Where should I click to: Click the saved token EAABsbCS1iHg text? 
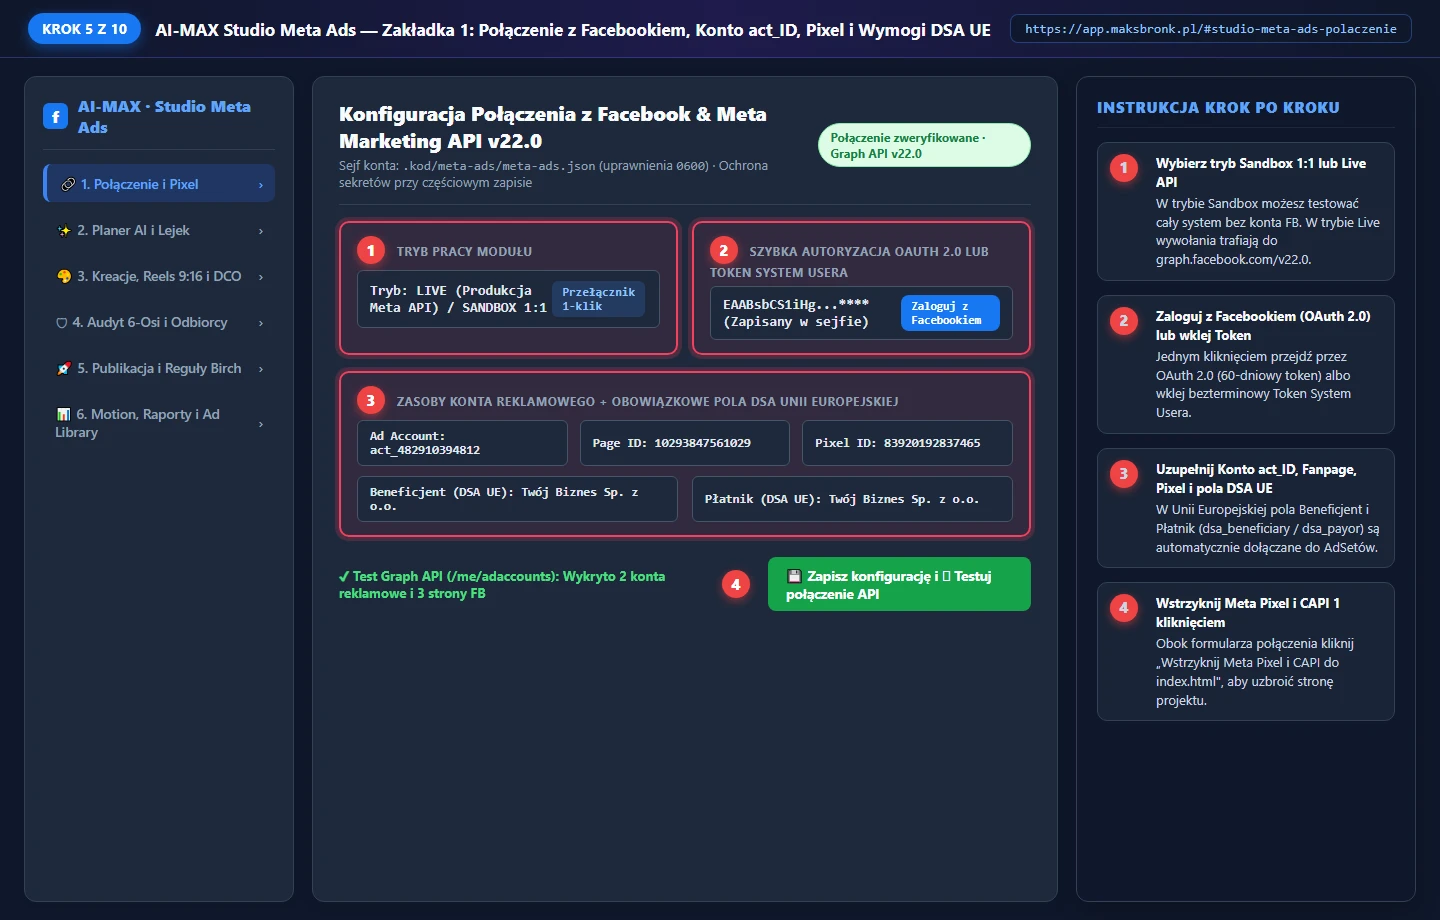796,313
